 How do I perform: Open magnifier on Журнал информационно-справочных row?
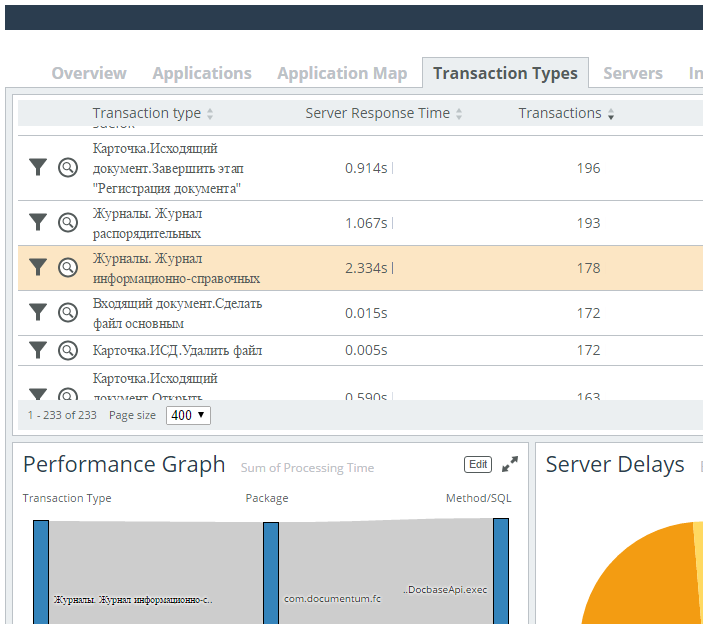point(67,267)
